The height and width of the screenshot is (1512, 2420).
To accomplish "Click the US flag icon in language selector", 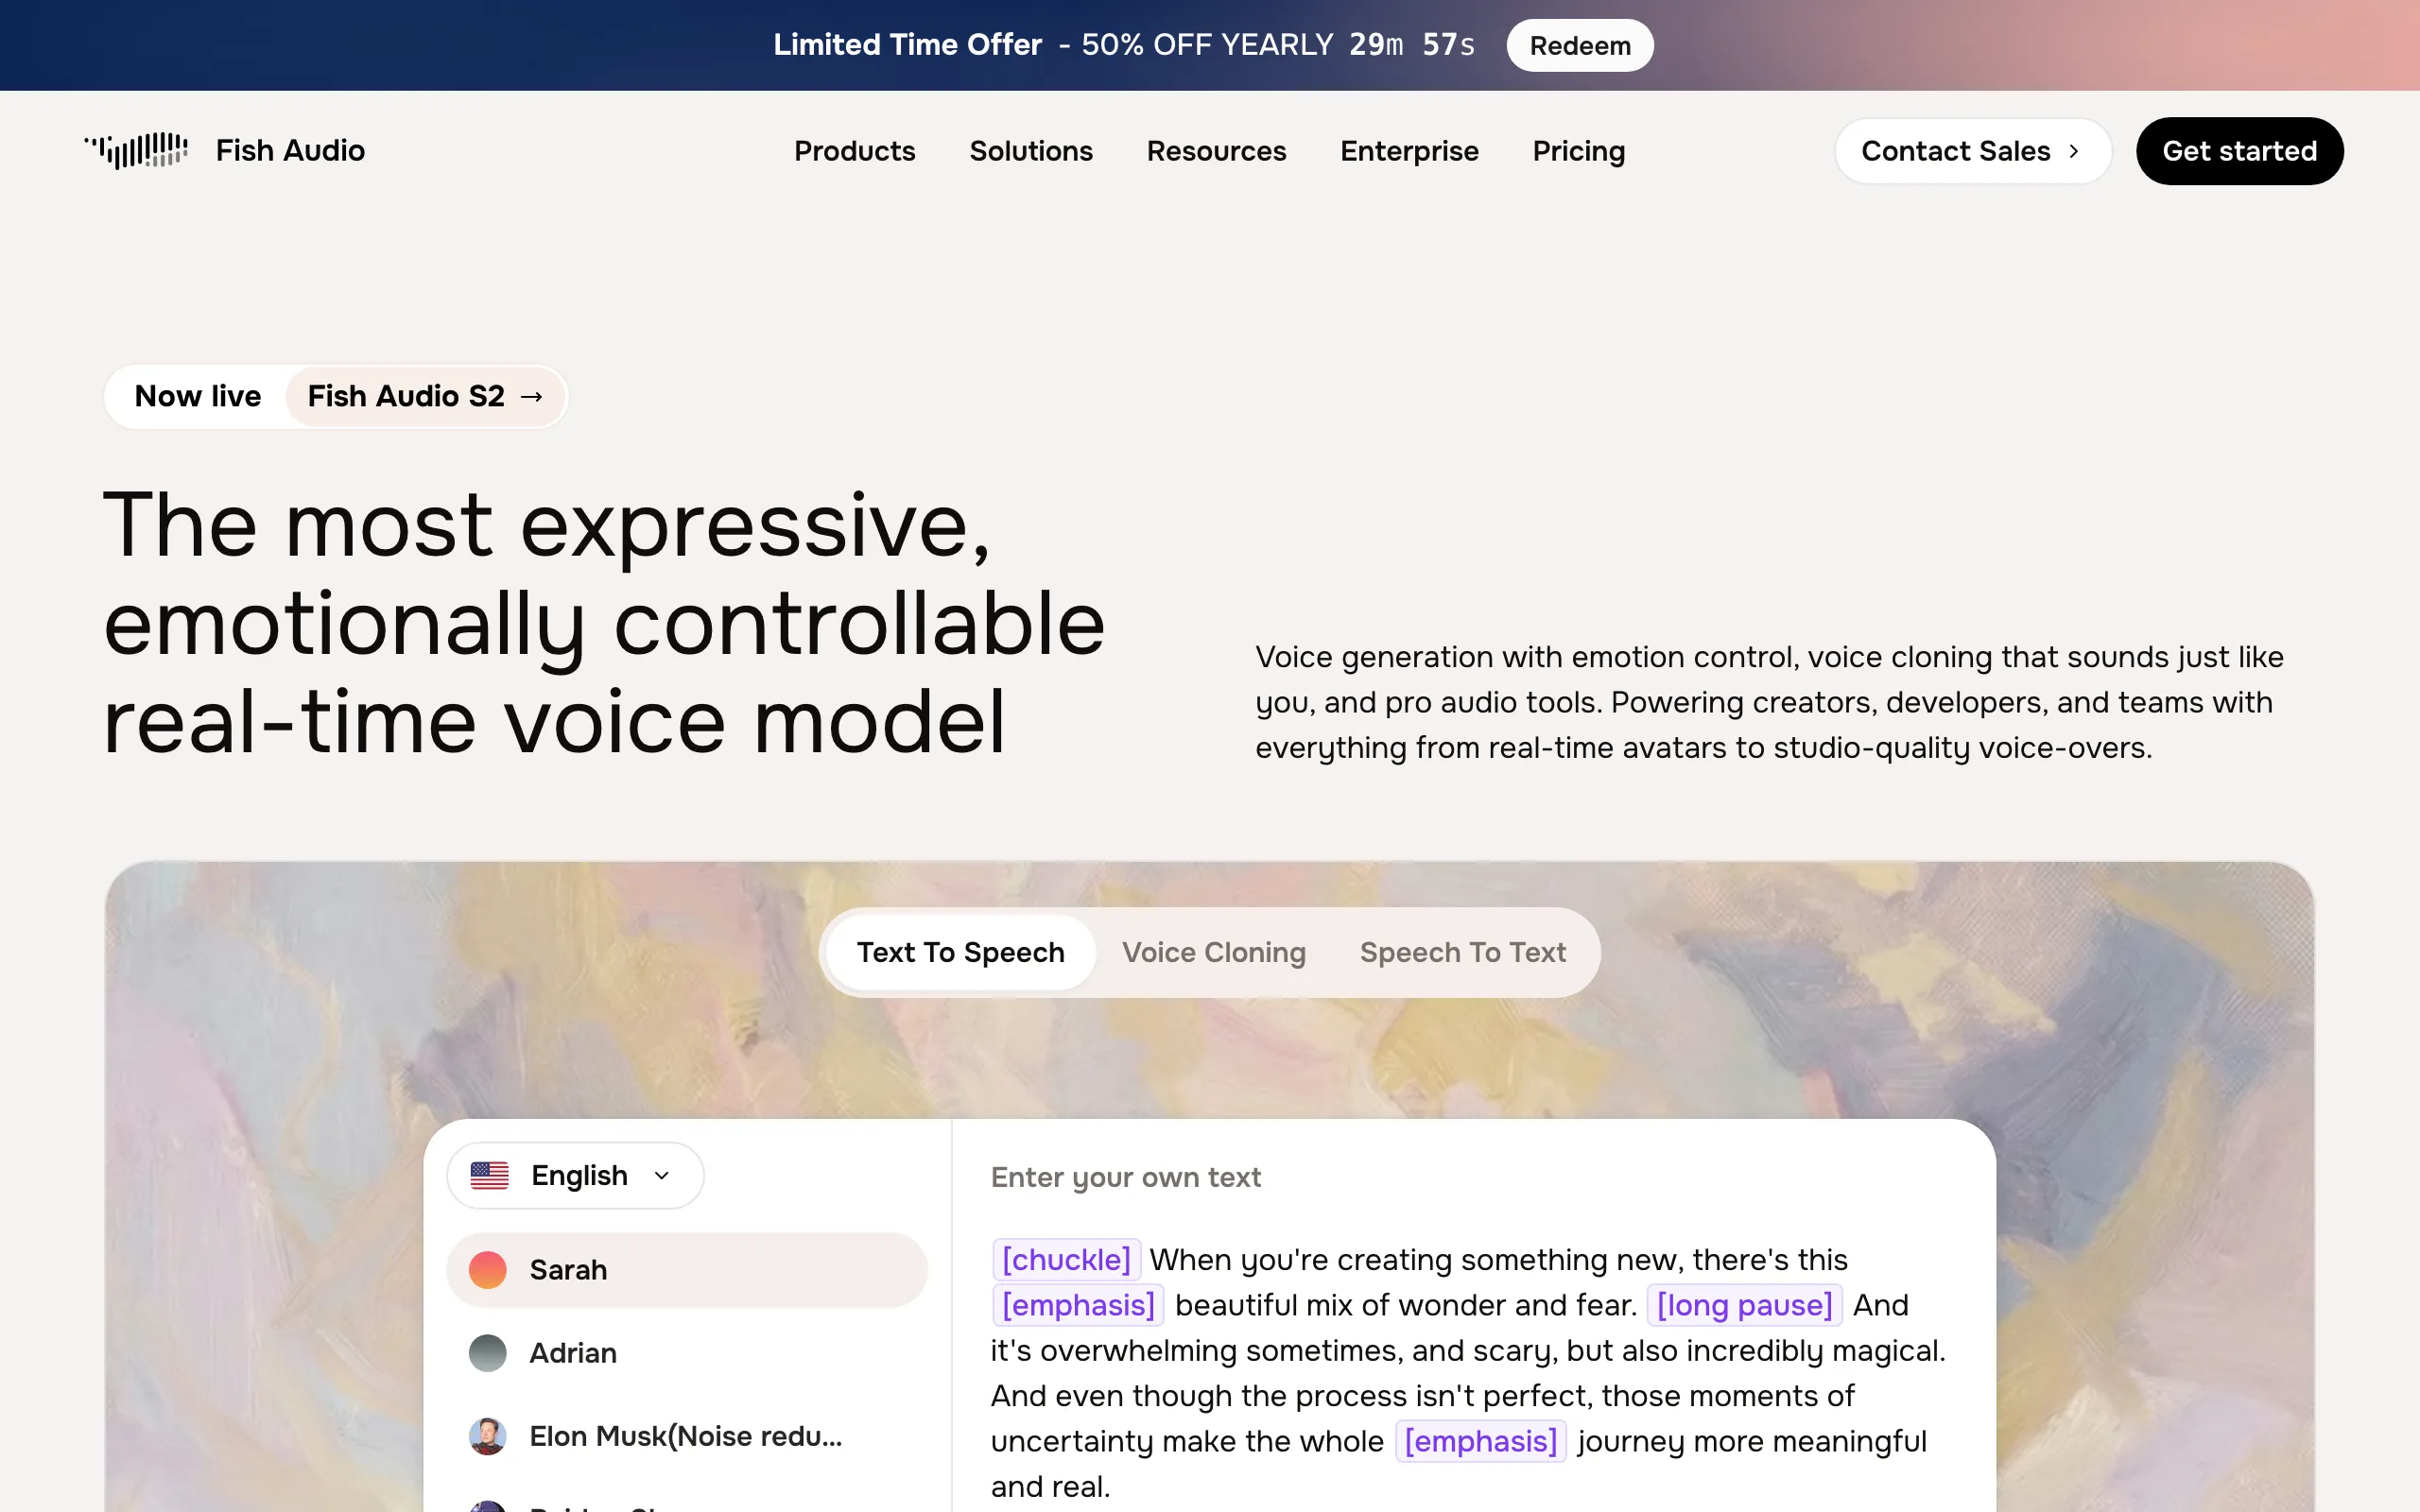I will (x=489, y=1175).
